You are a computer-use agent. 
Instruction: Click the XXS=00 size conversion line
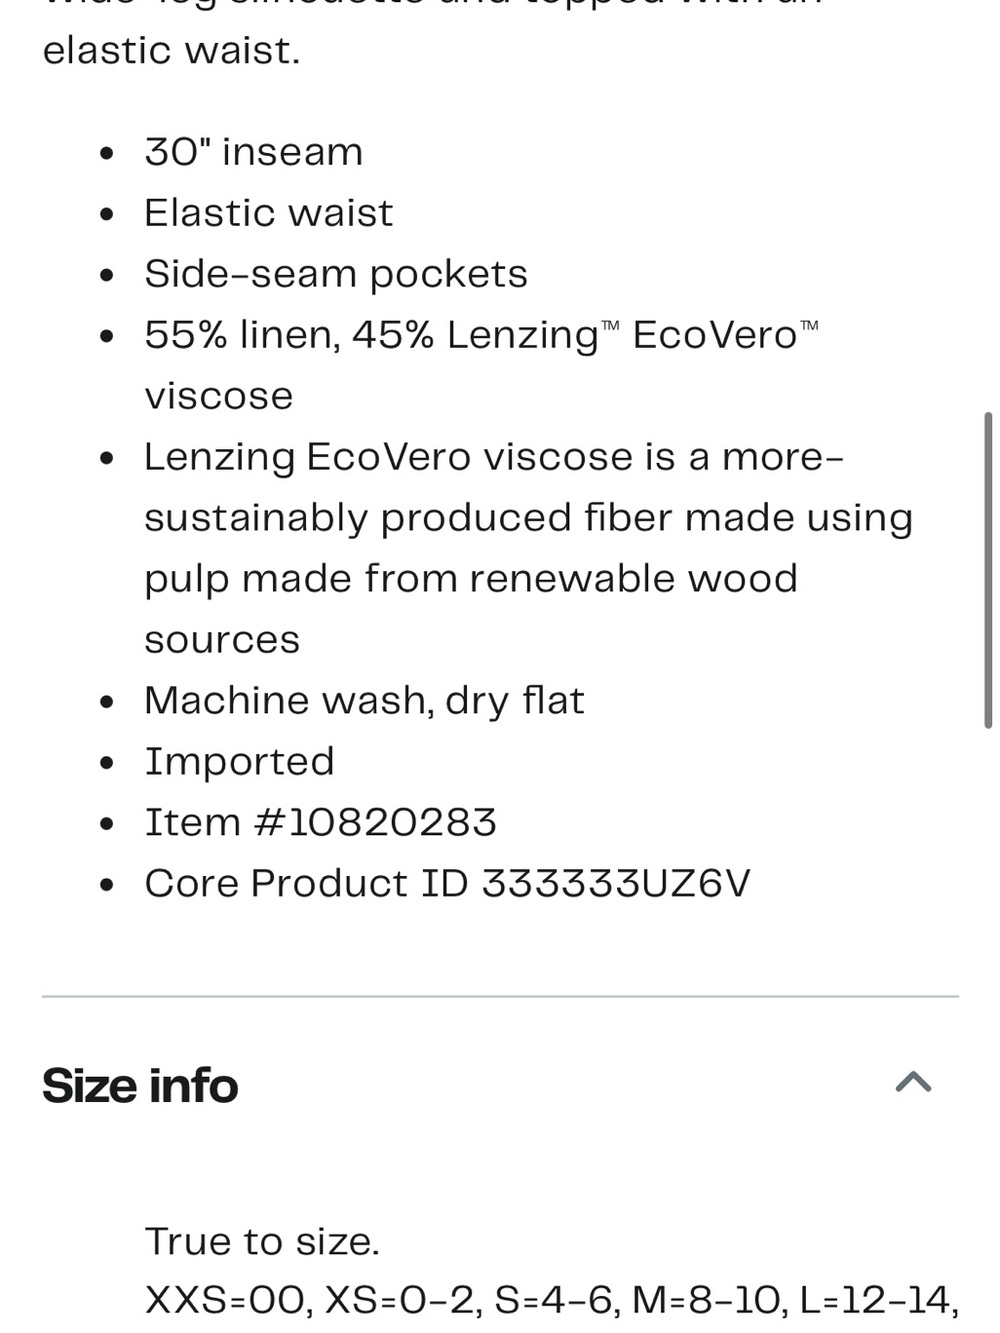click(x=552, y=1300)
